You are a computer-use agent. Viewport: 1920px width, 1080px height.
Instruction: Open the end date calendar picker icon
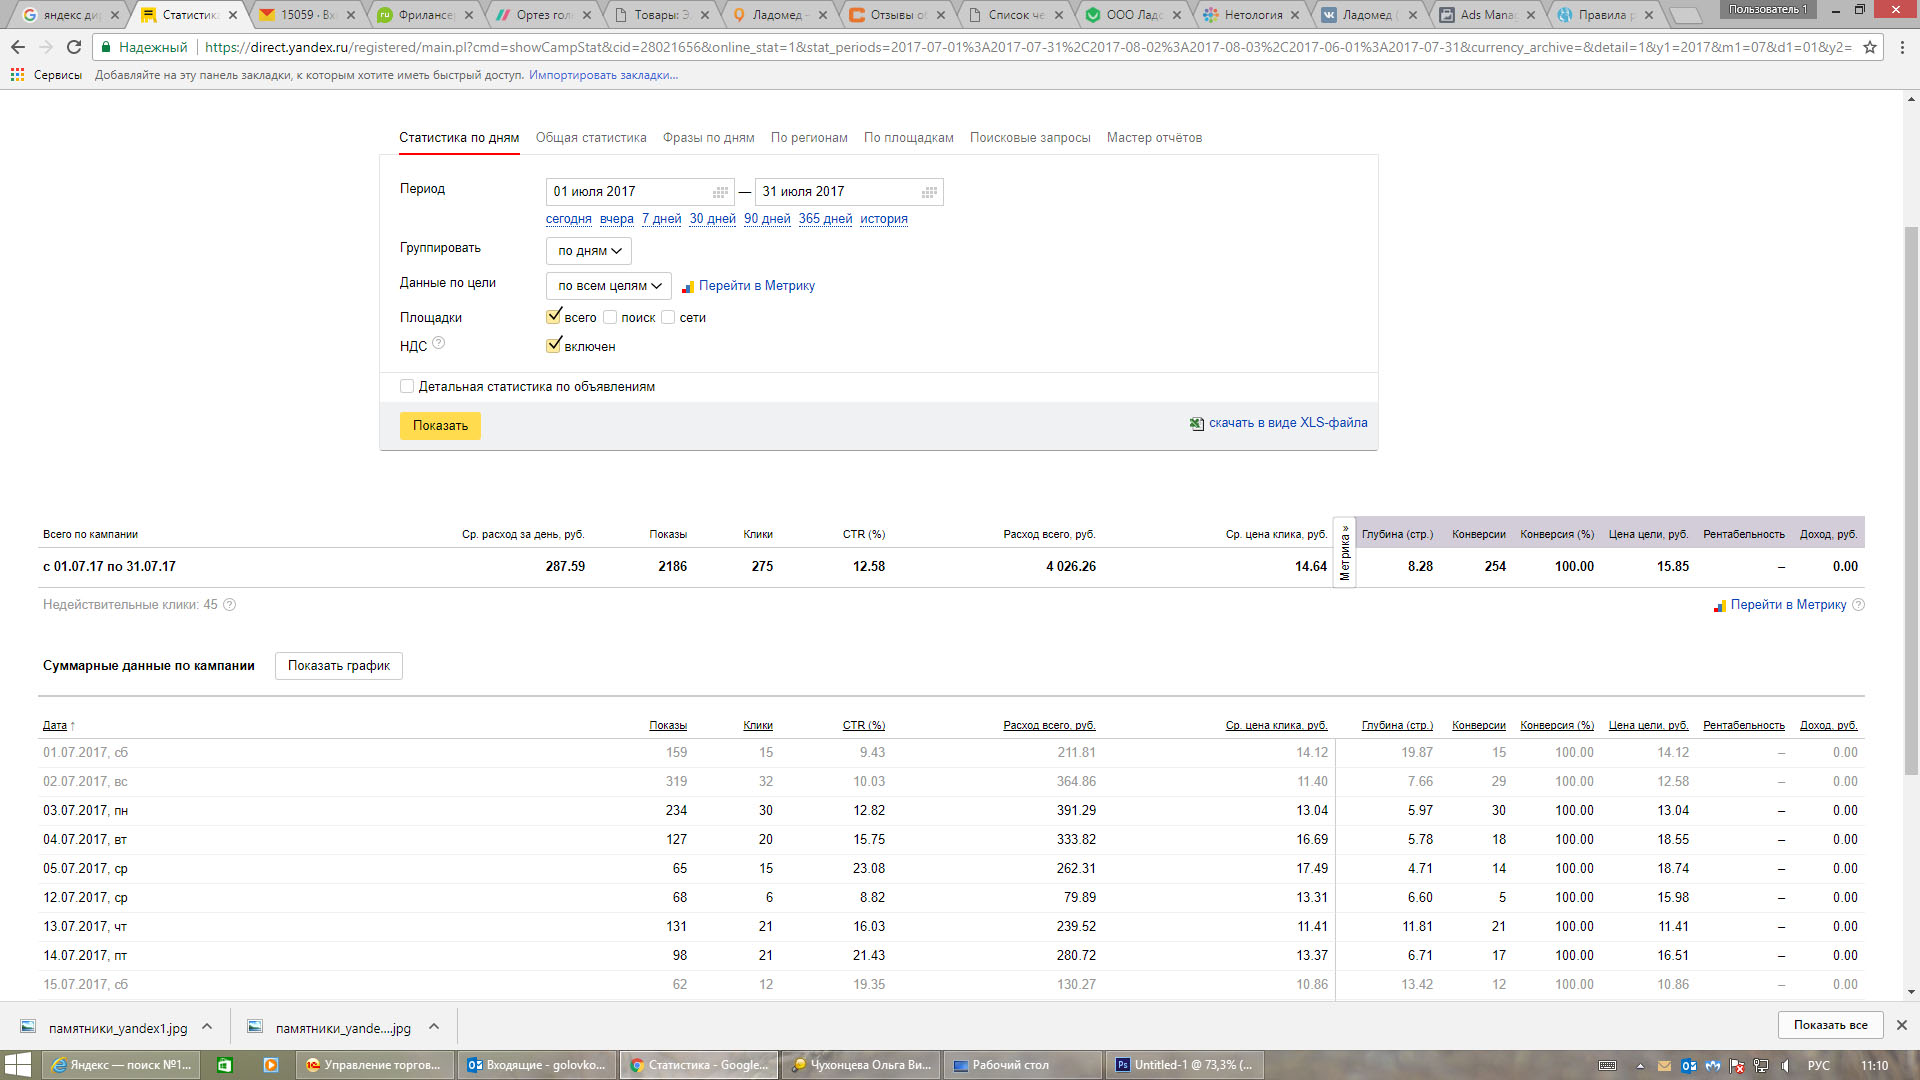929,192
